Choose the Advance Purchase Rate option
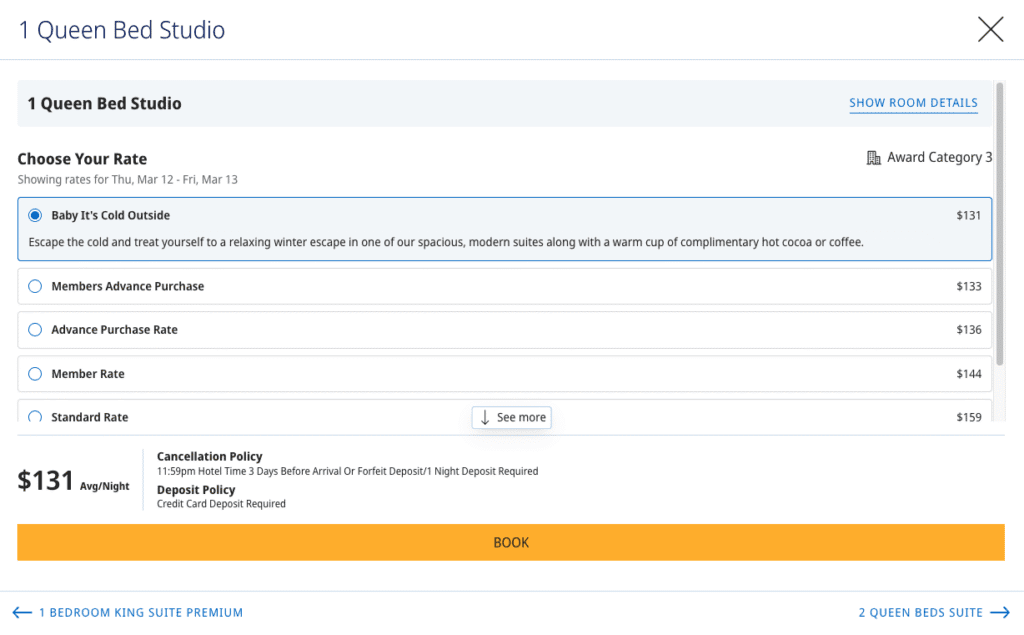 [x=35, y=330]
